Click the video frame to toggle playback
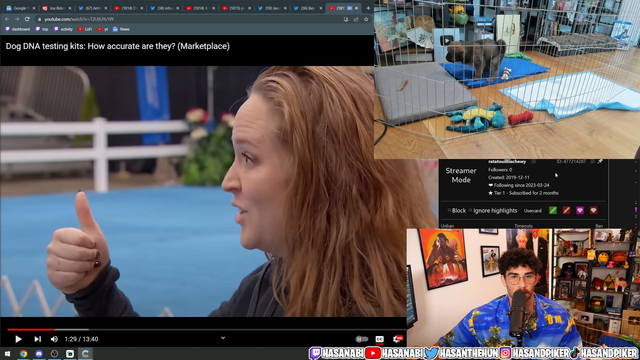This screenshot has height=360, width=640. coord(203,191)
